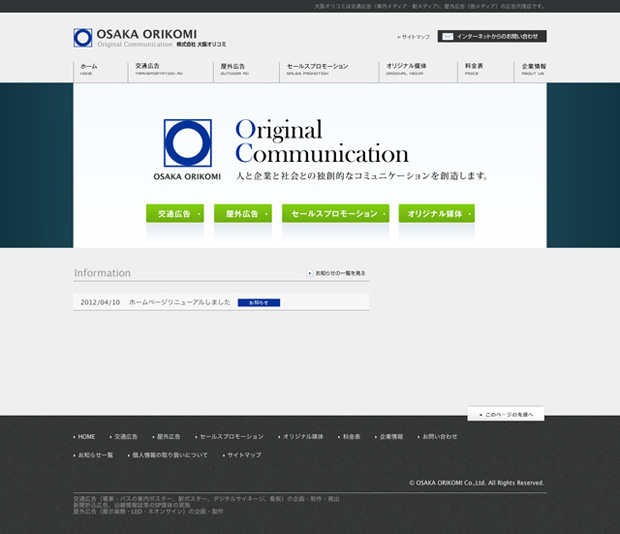The width and height of the screenshot is (620, 534).
Task: Click the green 交通広告 button
Action: coord(175,213)
